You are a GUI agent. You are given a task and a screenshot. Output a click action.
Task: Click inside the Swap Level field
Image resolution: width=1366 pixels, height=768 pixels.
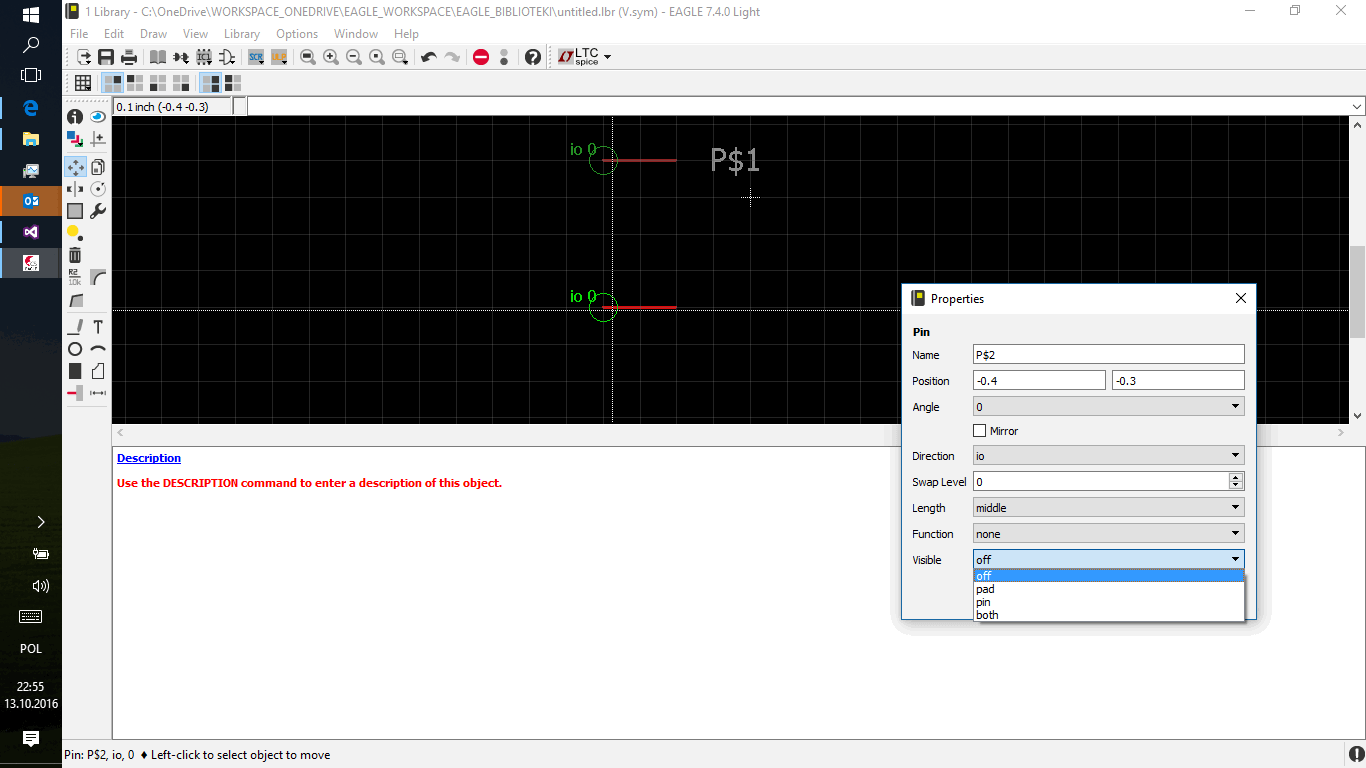click(x=1101, y=482)
